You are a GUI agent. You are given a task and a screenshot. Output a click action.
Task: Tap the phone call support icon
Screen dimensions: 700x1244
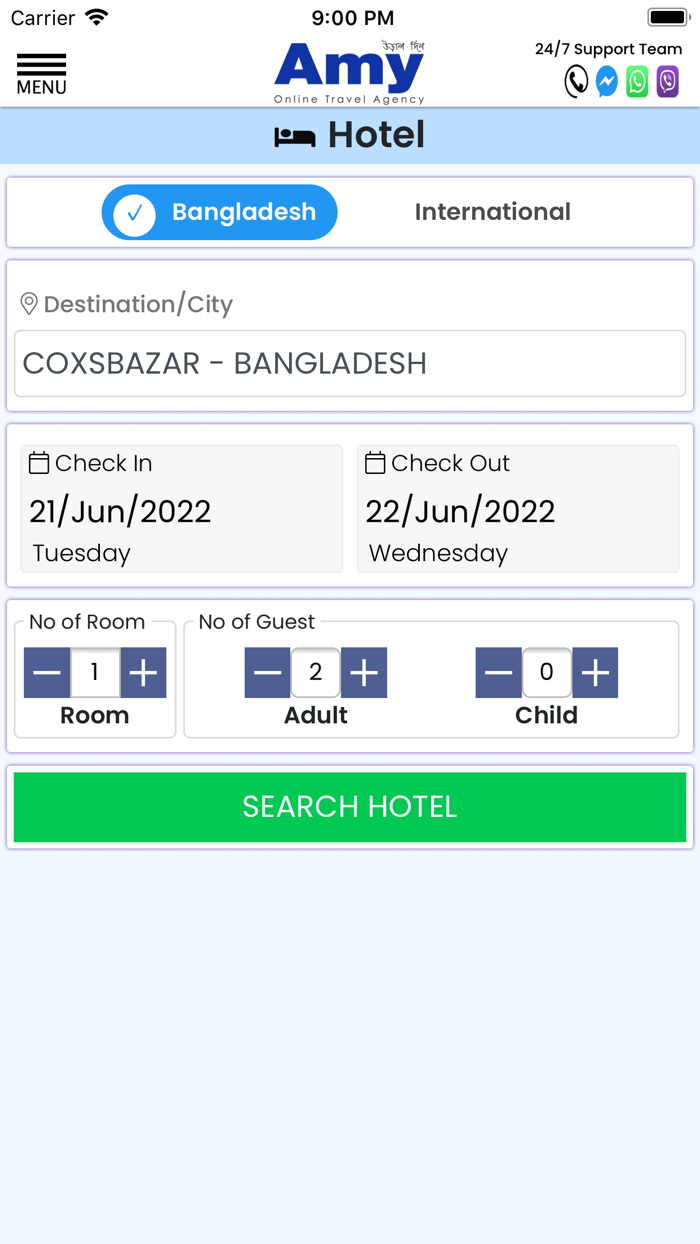pos(576,81)
